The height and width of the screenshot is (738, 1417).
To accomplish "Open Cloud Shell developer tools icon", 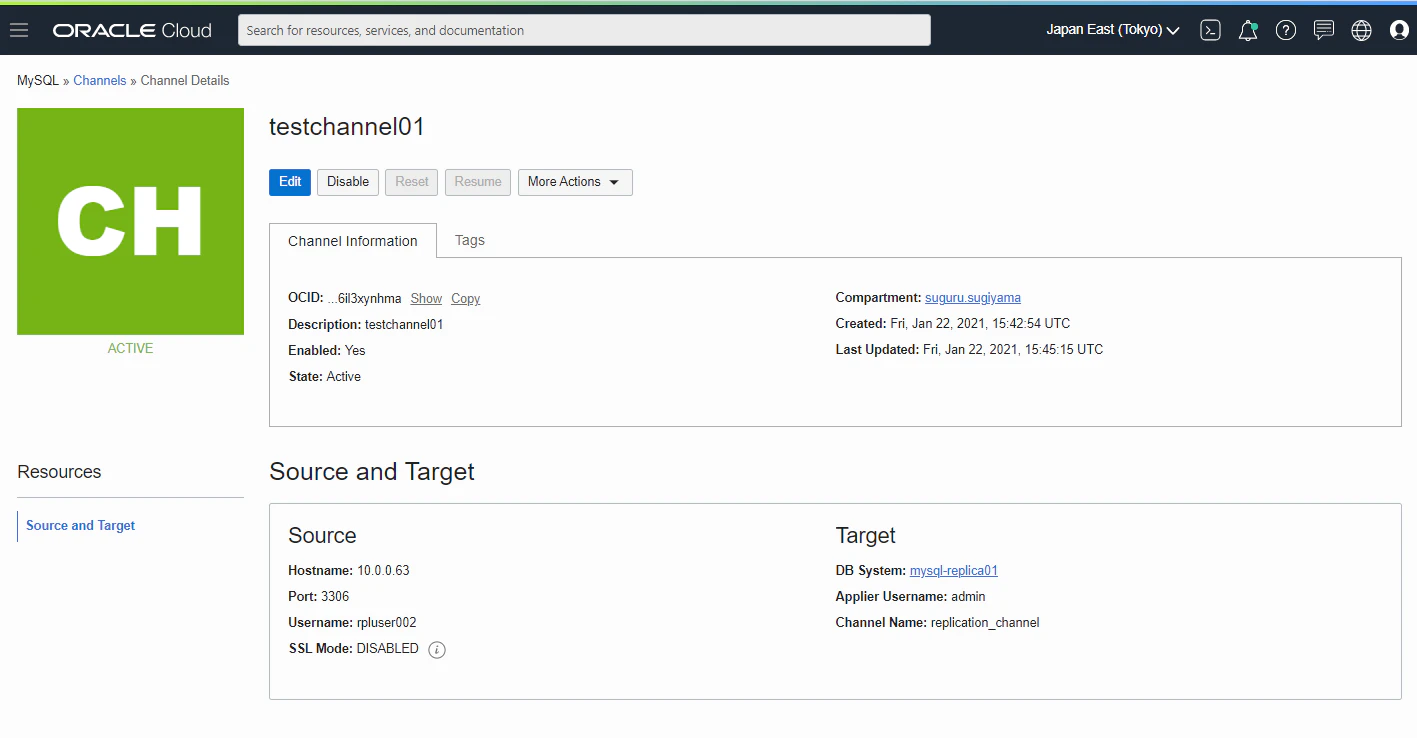I will (1210, 30).
